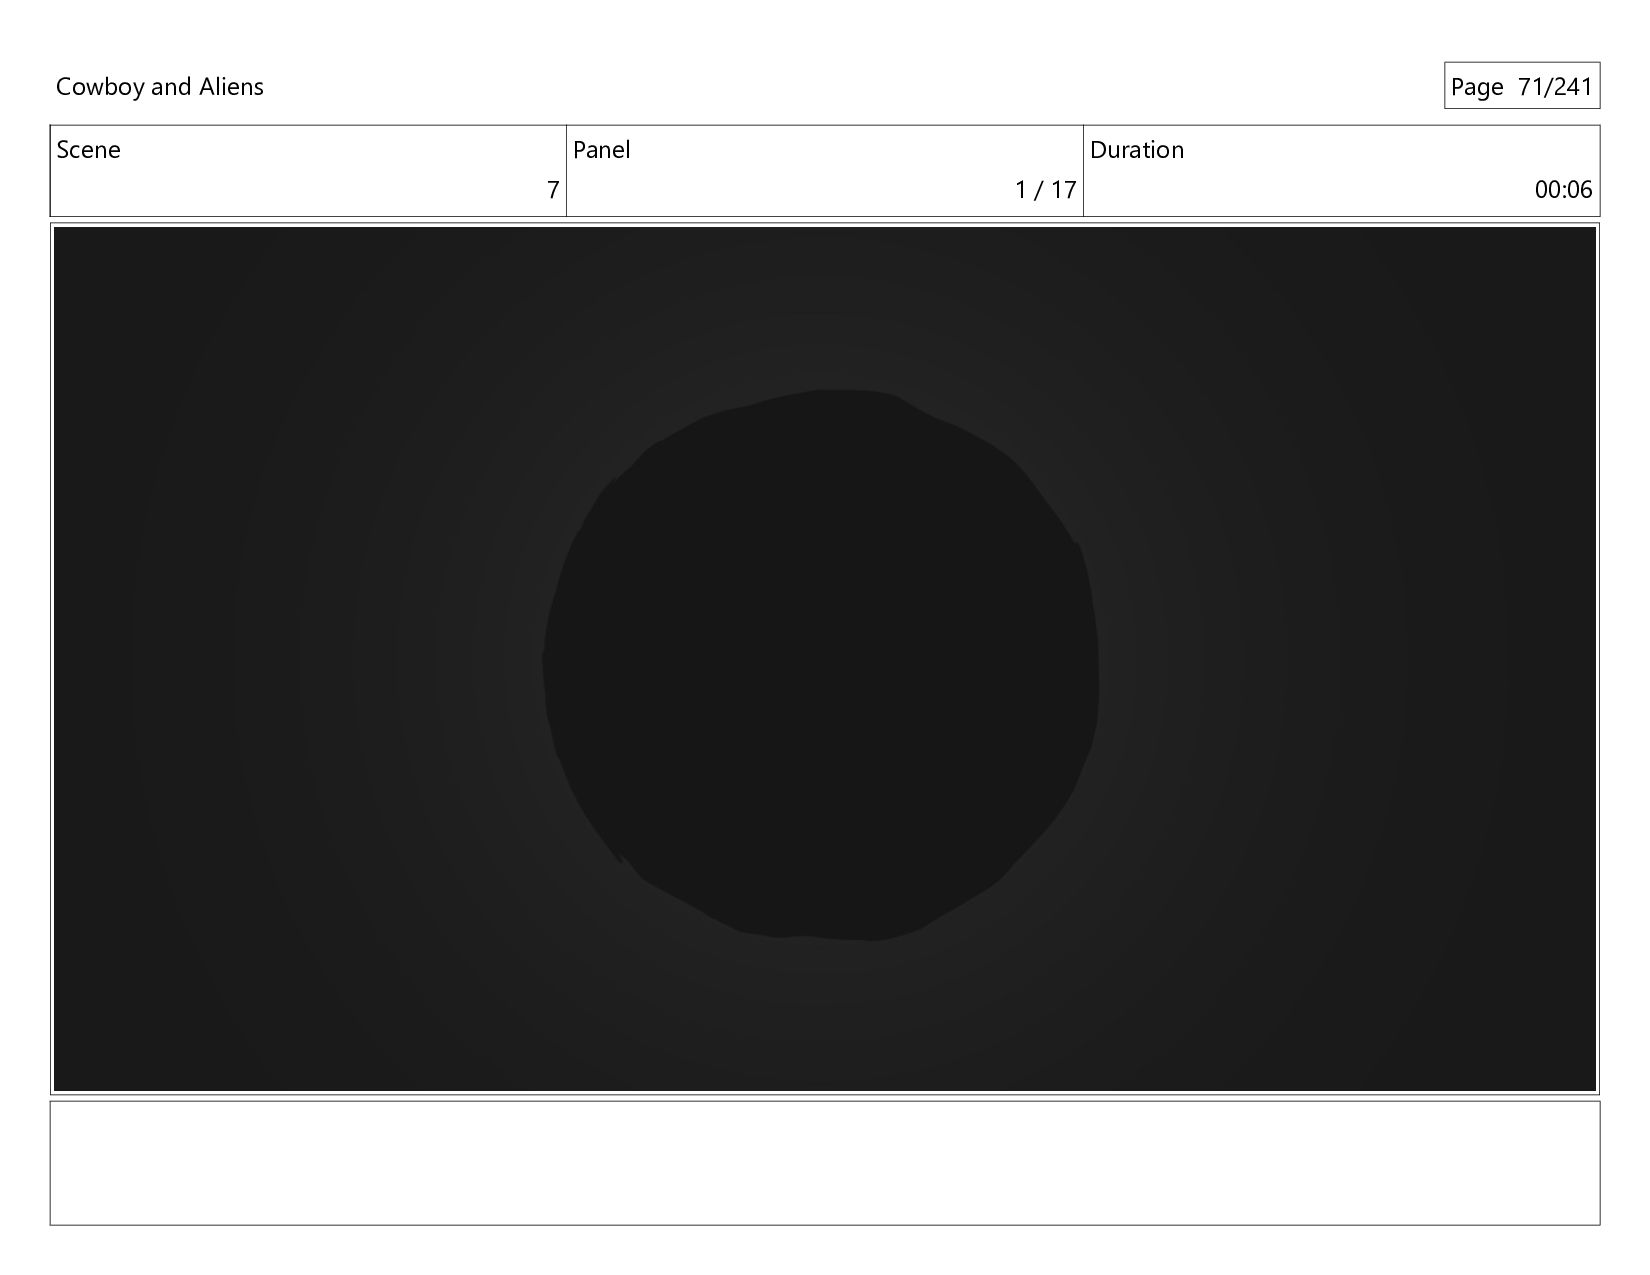
Task: Click the dark circular storyboard panel image
Action: (825, 659)
